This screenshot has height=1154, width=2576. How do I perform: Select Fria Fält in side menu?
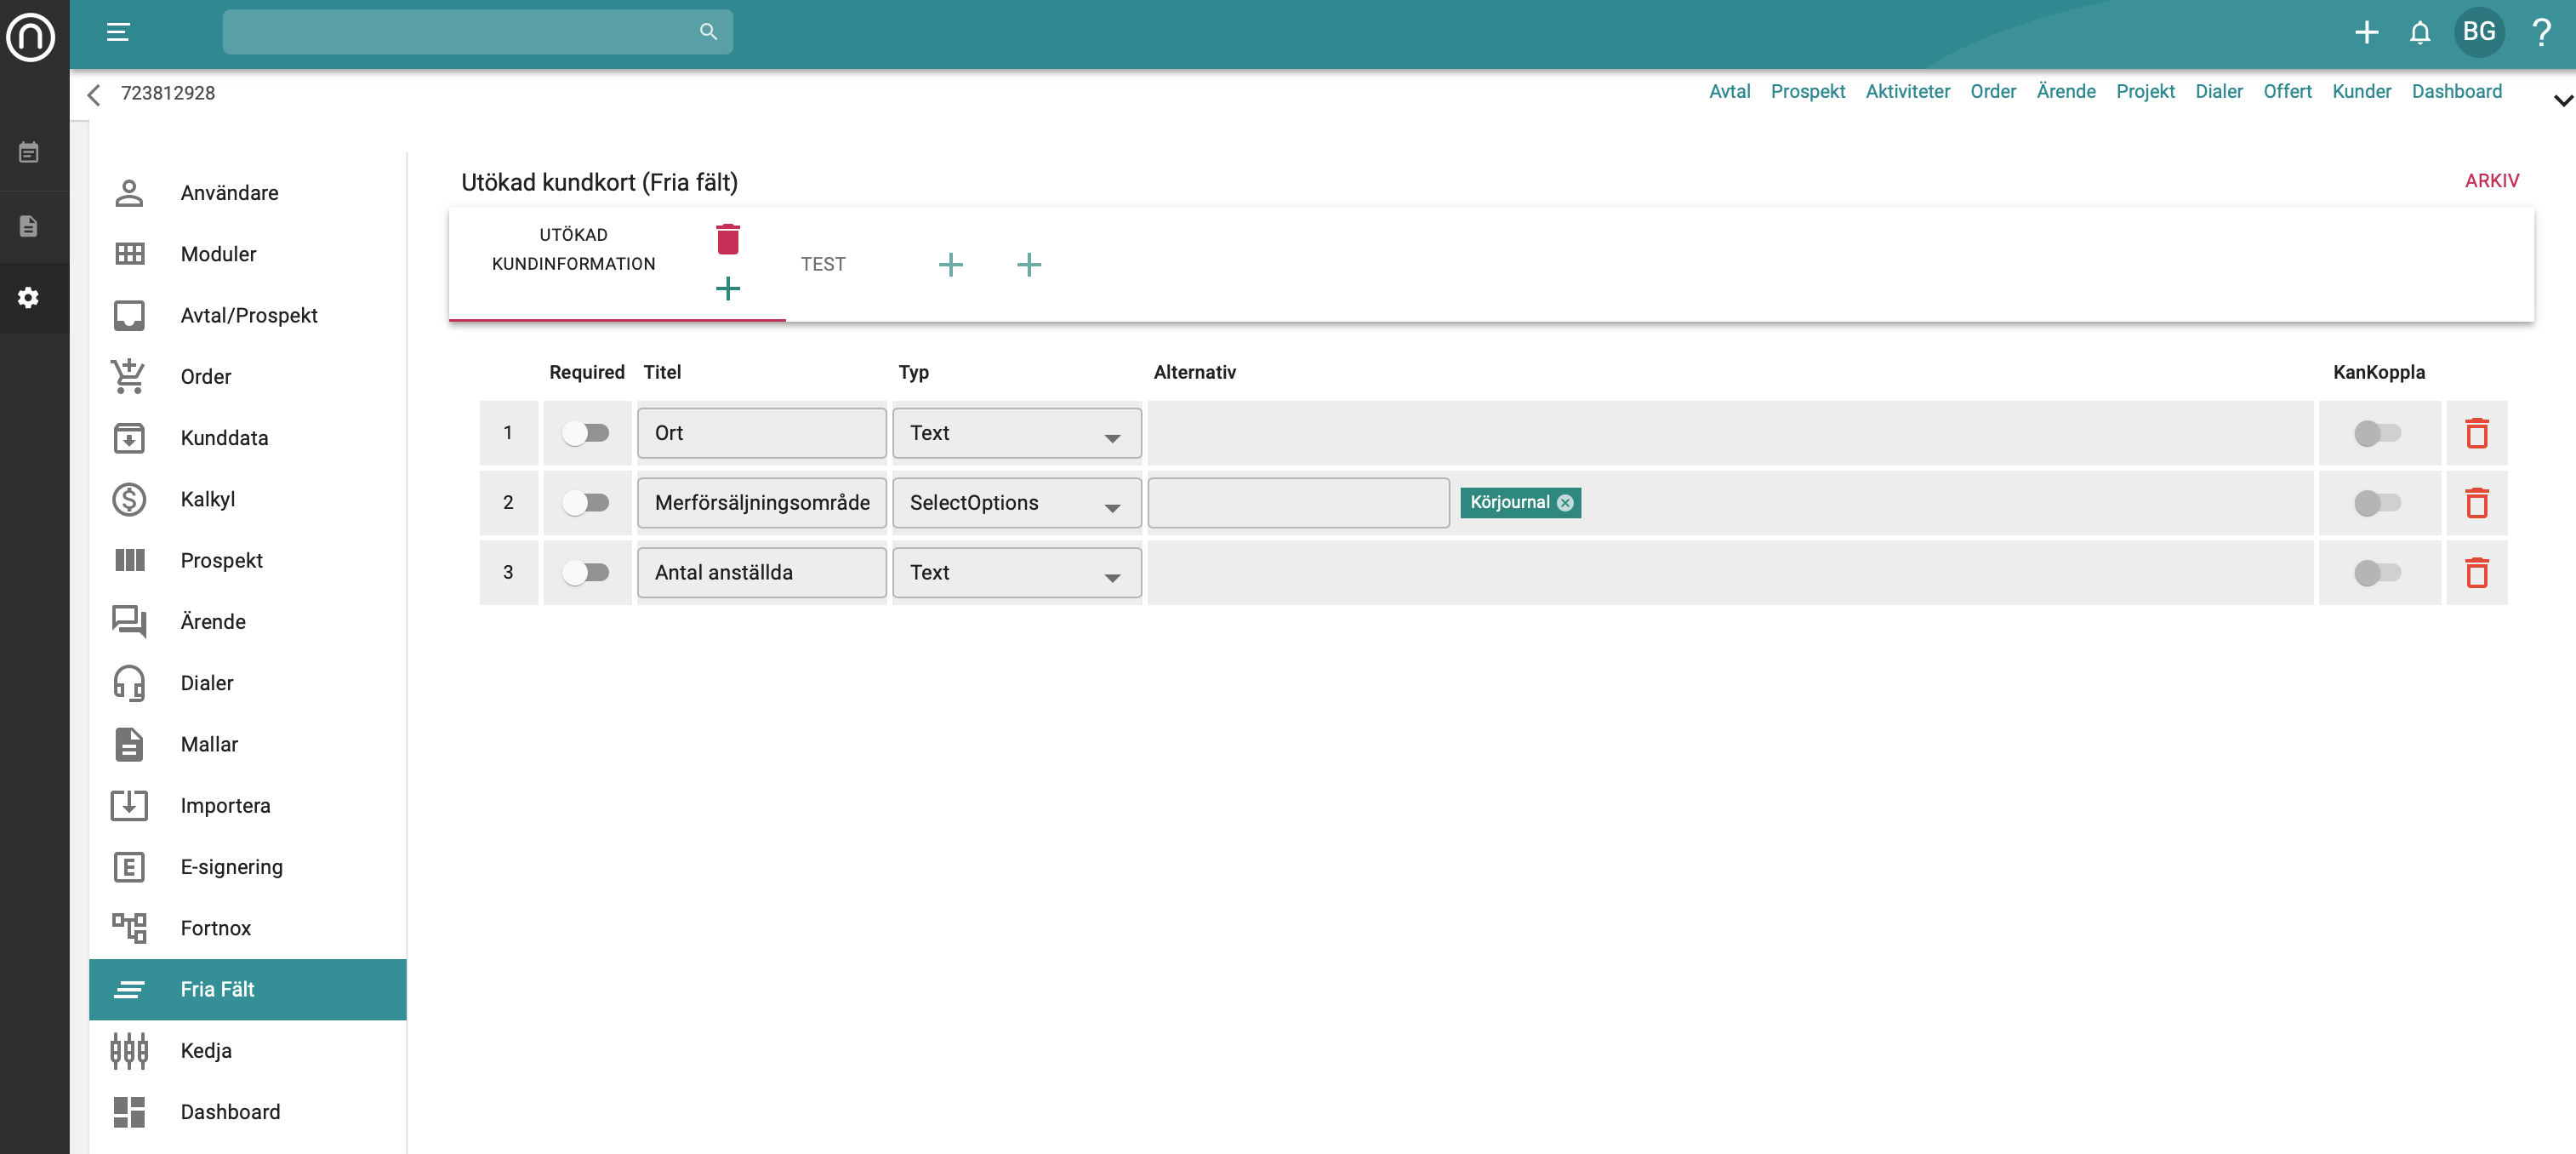click(x=247, y=989)
